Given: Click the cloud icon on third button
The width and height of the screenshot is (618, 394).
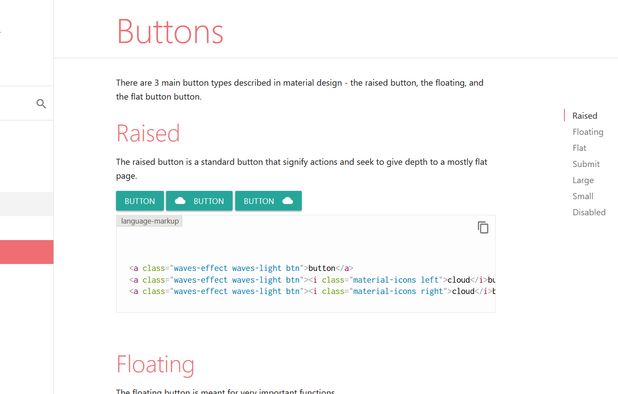Looking at the screenshot, I should pyautogui.click(x=288, y=201).
